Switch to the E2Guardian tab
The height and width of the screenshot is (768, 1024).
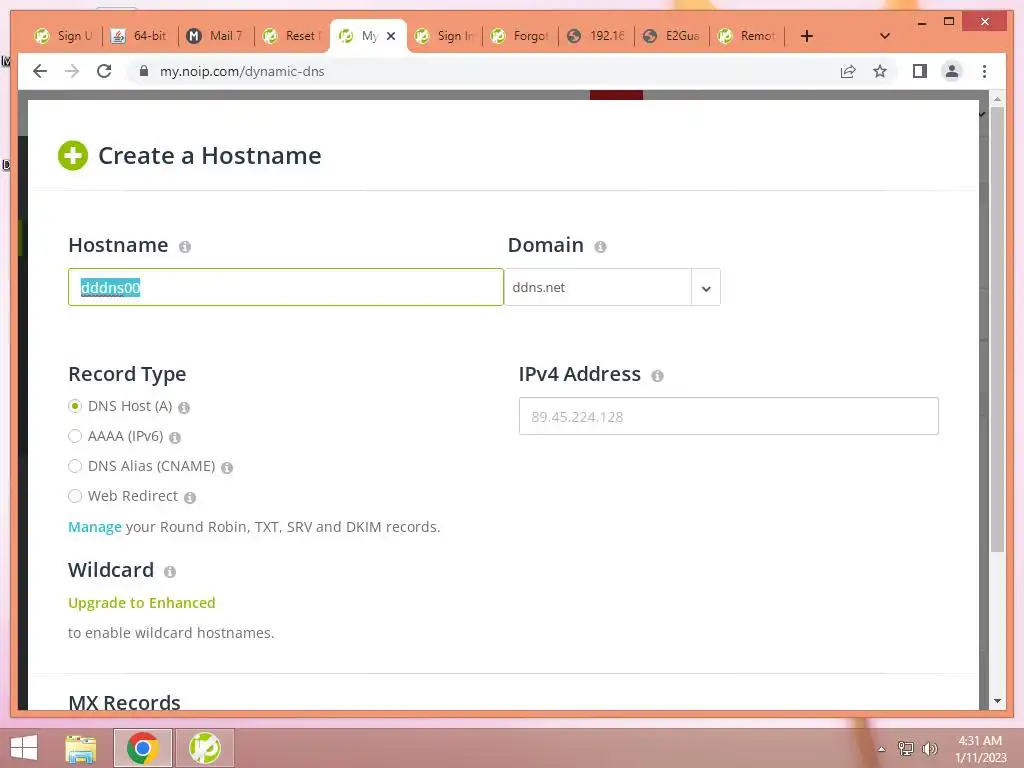pyautogui.click(x=671, y=36)
